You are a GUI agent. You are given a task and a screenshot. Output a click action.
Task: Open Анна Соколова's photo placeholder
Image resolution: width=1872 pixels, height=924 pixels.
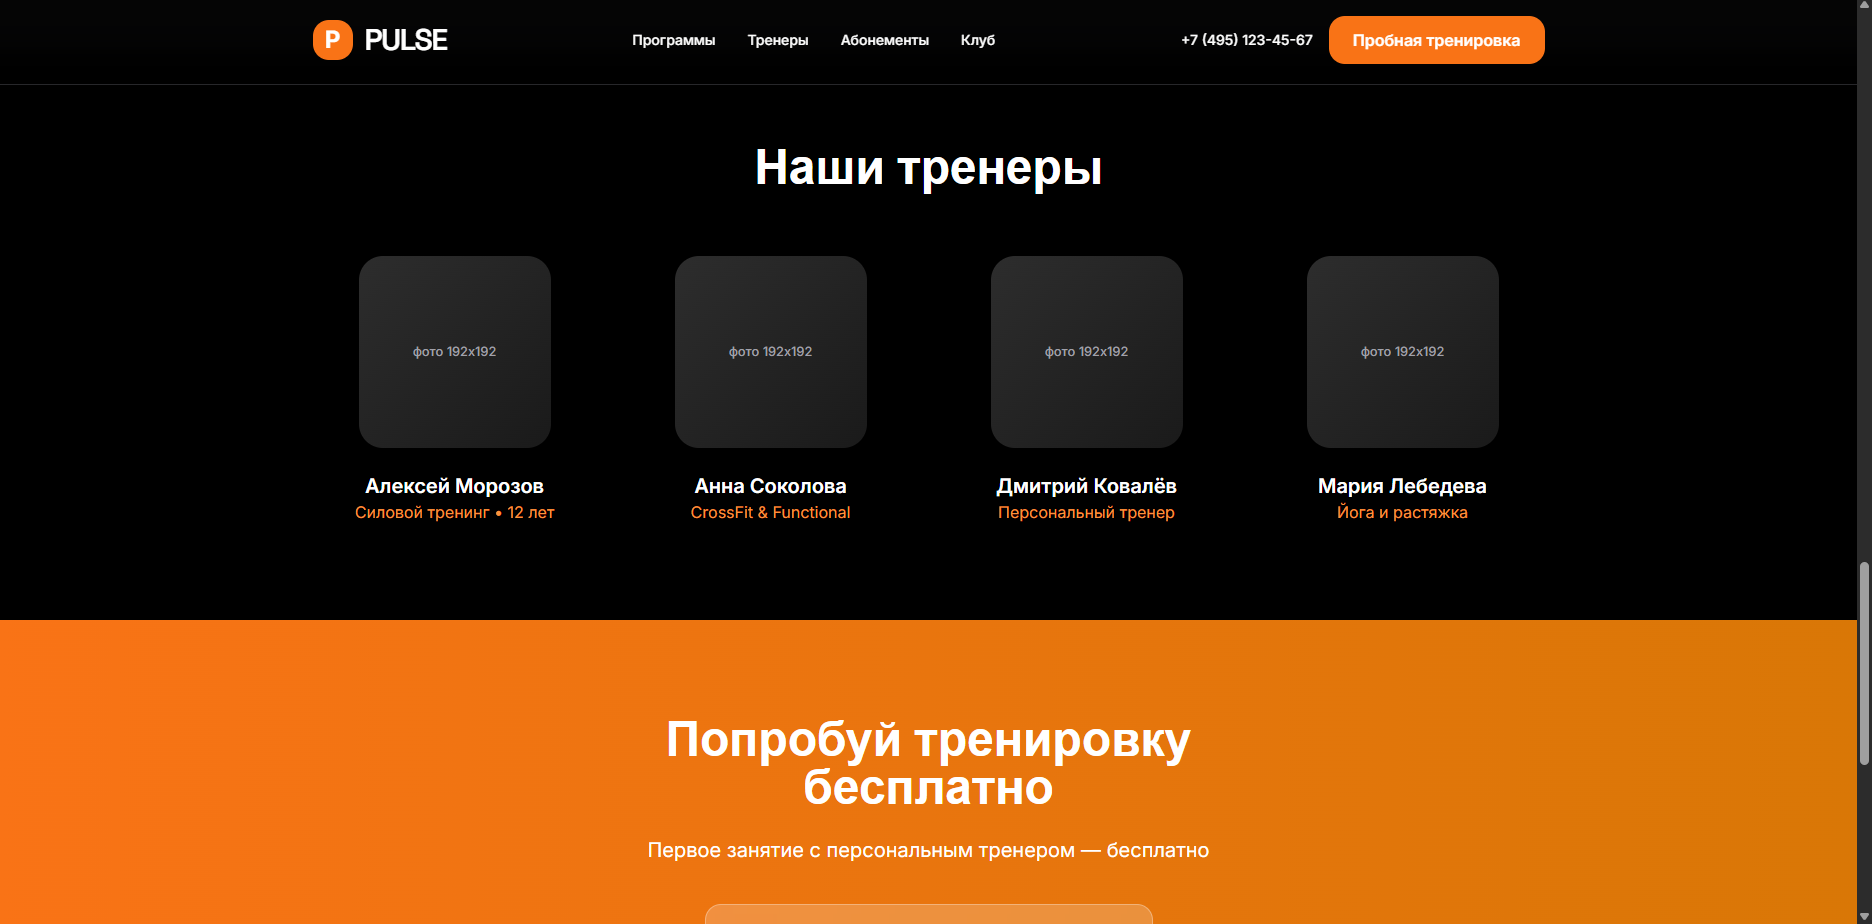coord(771,352)
